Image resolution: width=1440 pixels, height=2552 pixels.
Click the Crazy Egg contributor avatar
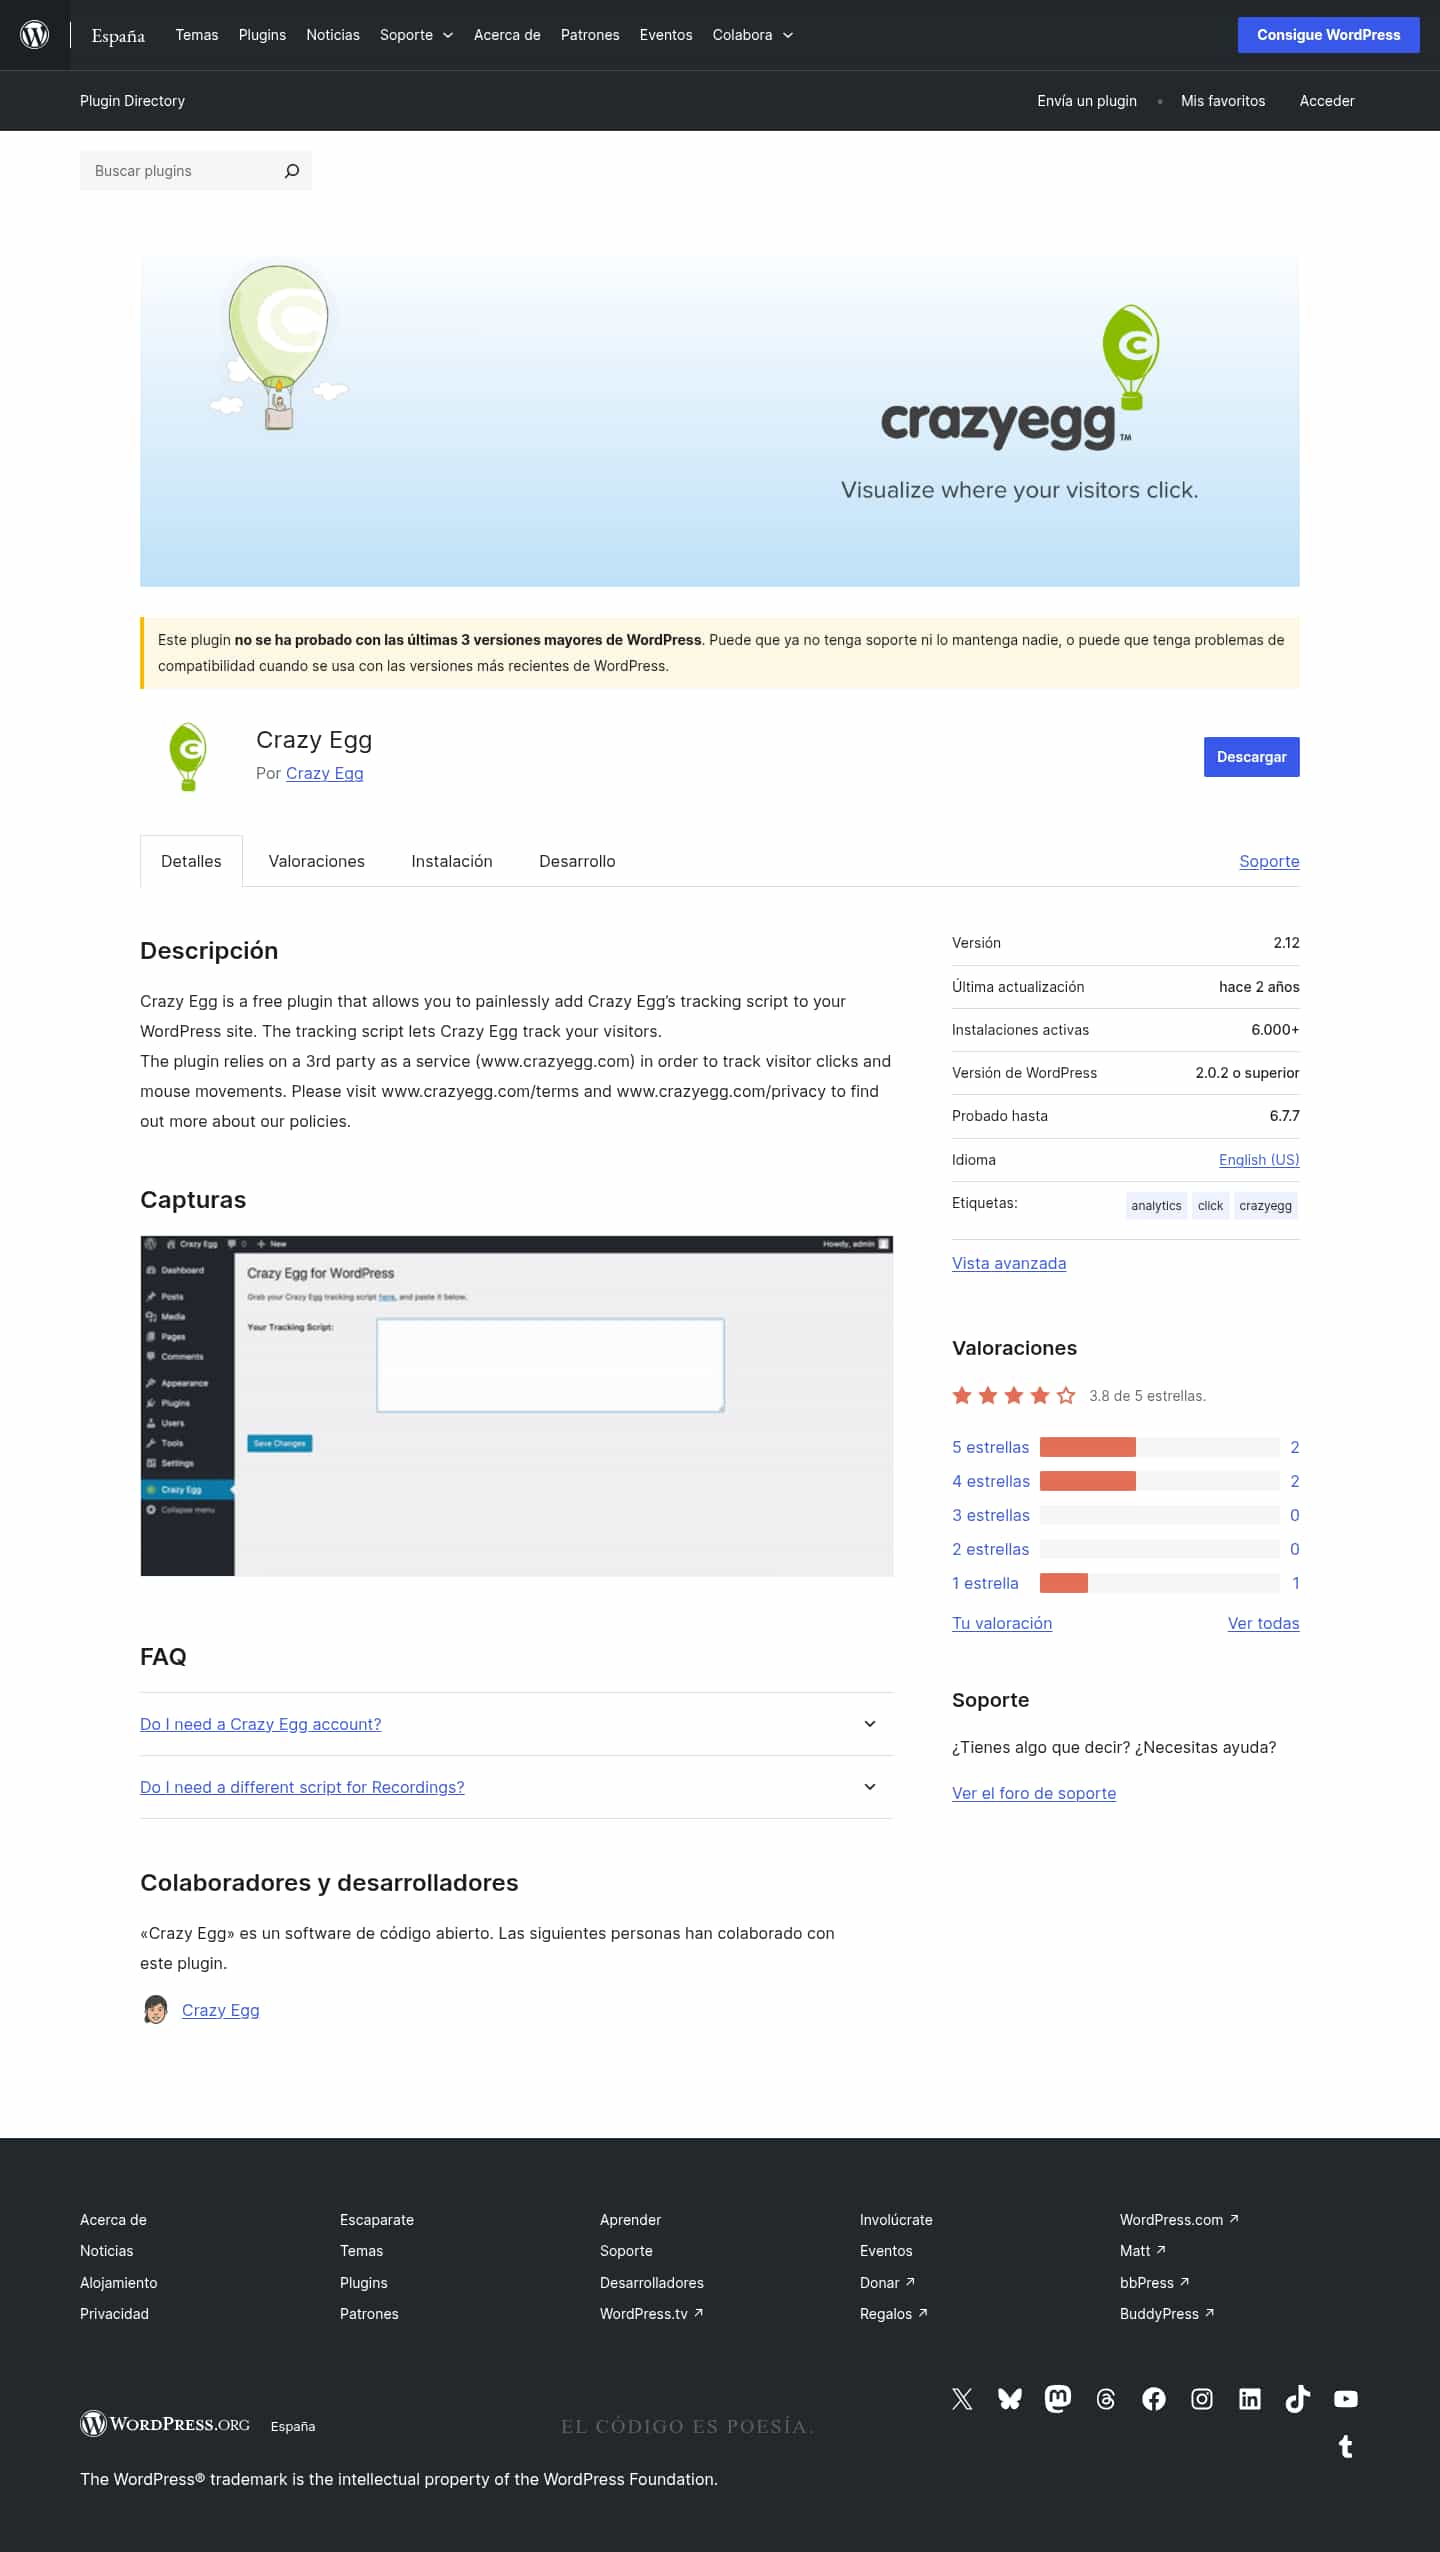pos(155,2009)
